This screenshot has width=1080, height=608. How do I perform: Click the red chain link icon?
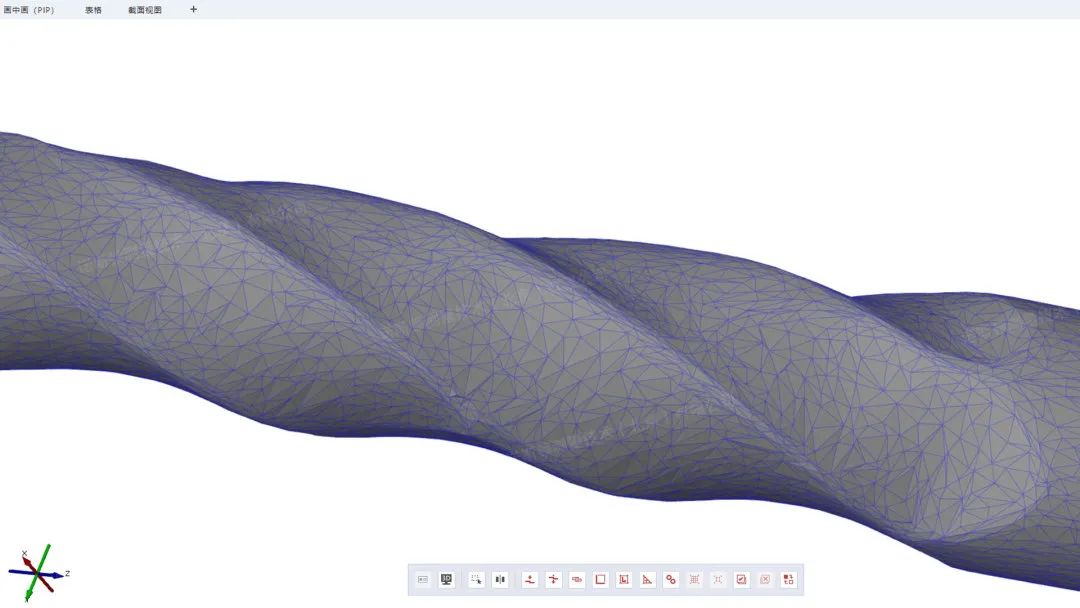(x=671, y=579)
